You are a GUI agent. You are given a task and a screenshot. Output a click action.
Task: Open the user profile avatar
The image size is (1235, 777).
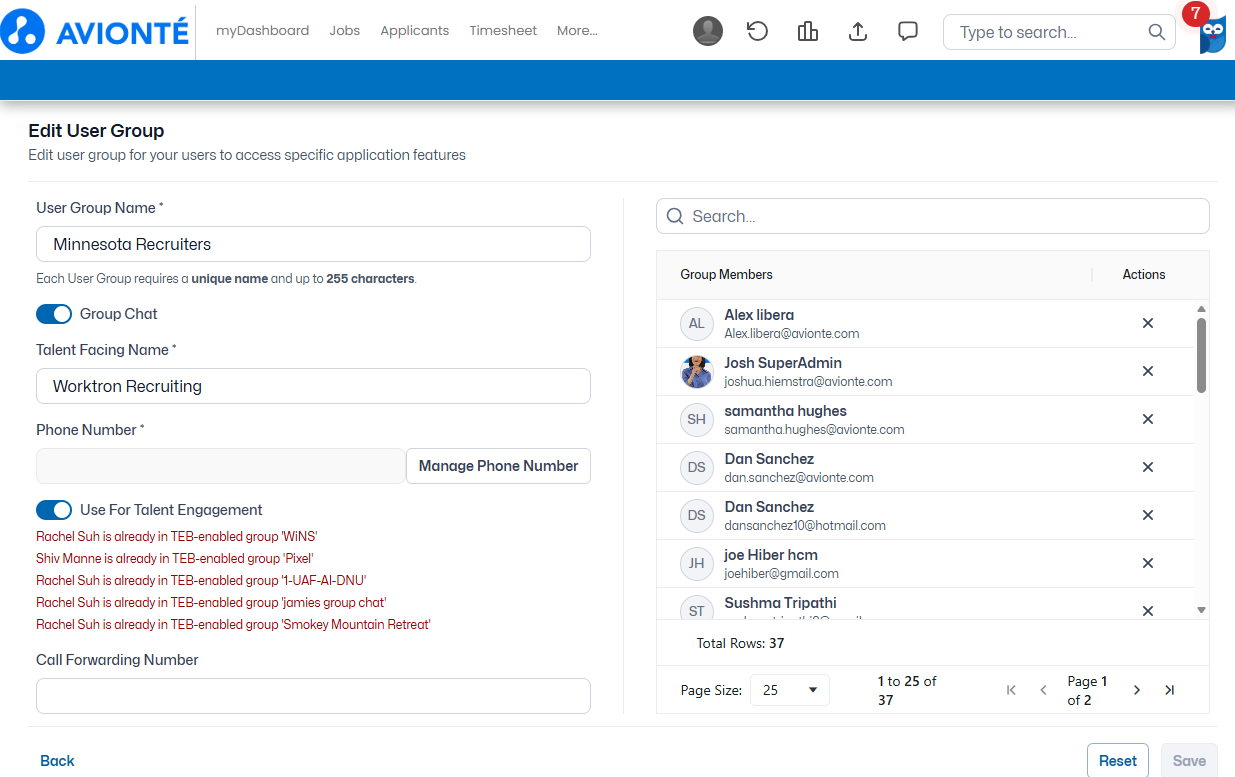[x=708, y=32]
